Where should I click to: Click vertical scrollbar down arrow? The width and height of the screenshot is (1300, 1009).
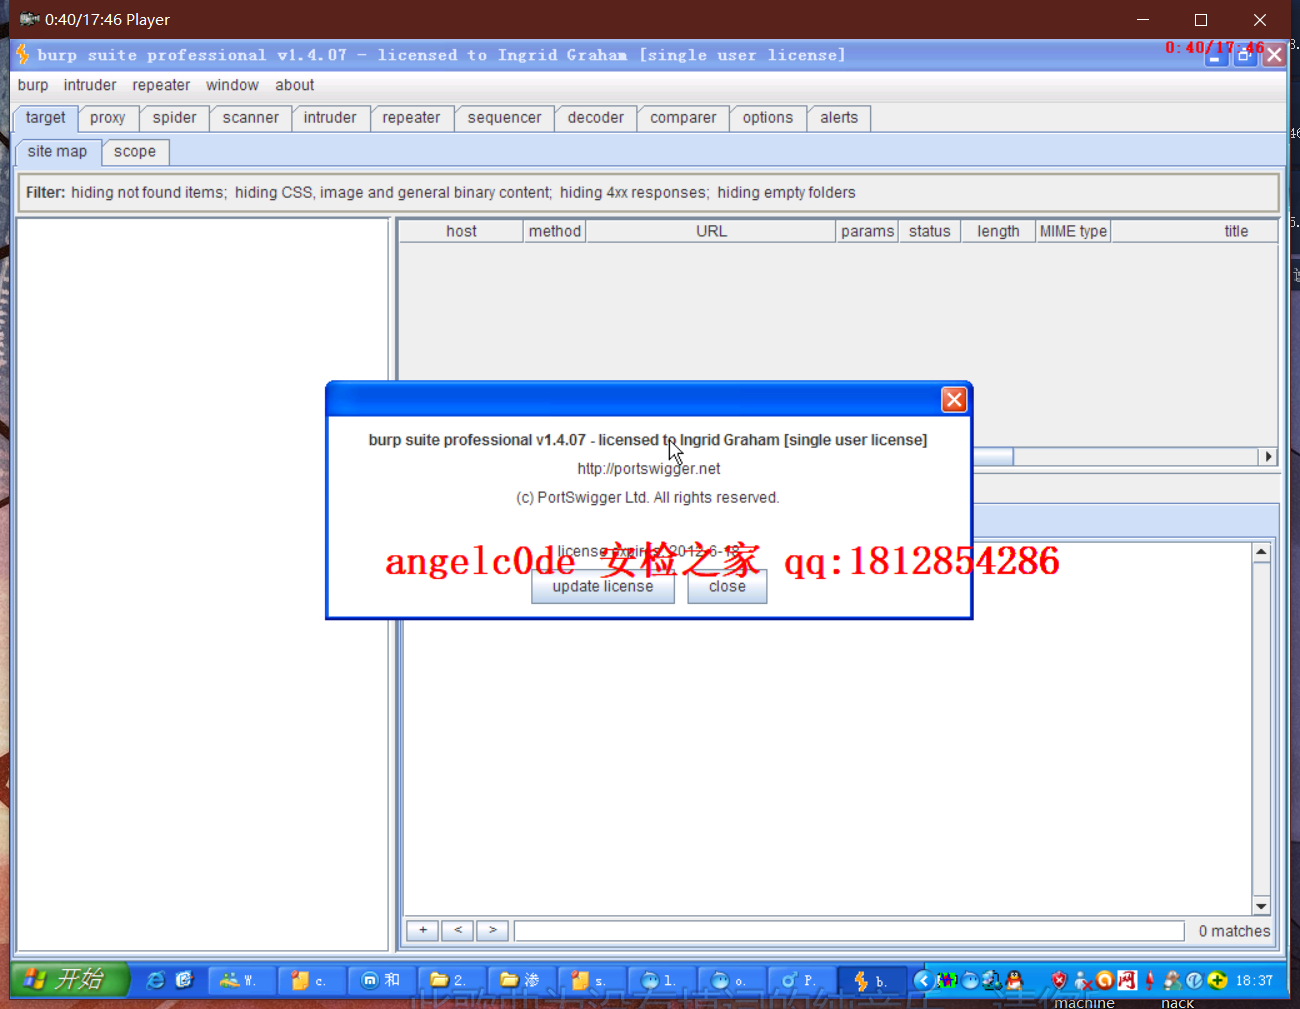(1261, 906)
